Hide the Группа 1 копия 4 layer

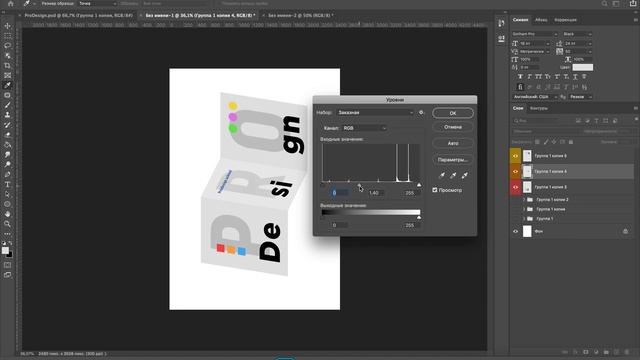(x=515, y=171)
